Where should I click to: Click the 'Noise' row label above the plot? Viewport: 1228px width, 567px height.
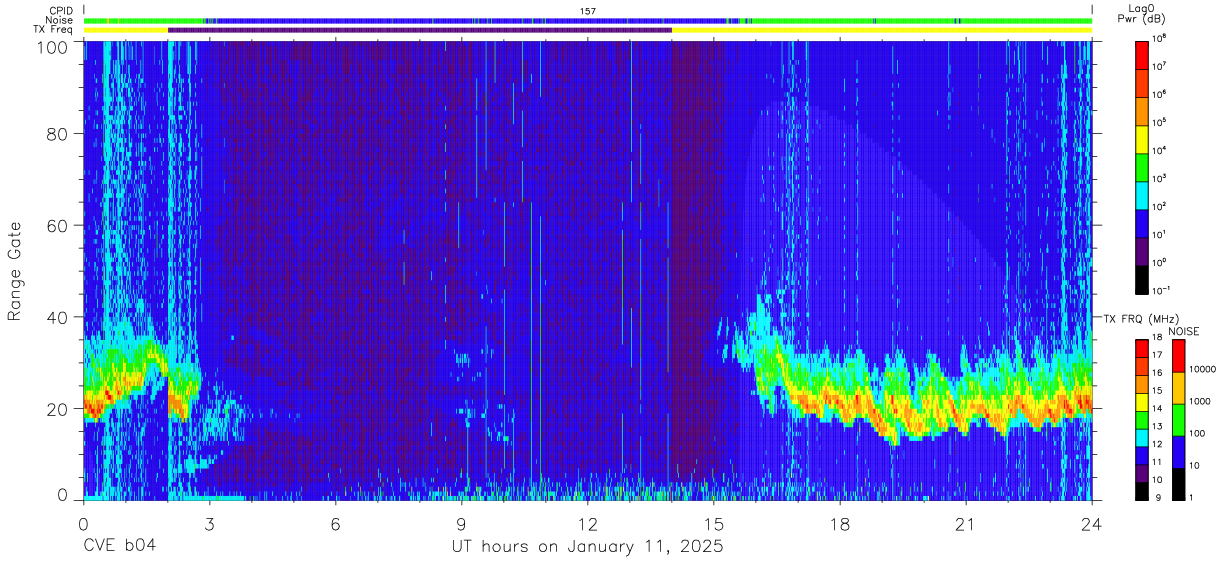point(60,20)
